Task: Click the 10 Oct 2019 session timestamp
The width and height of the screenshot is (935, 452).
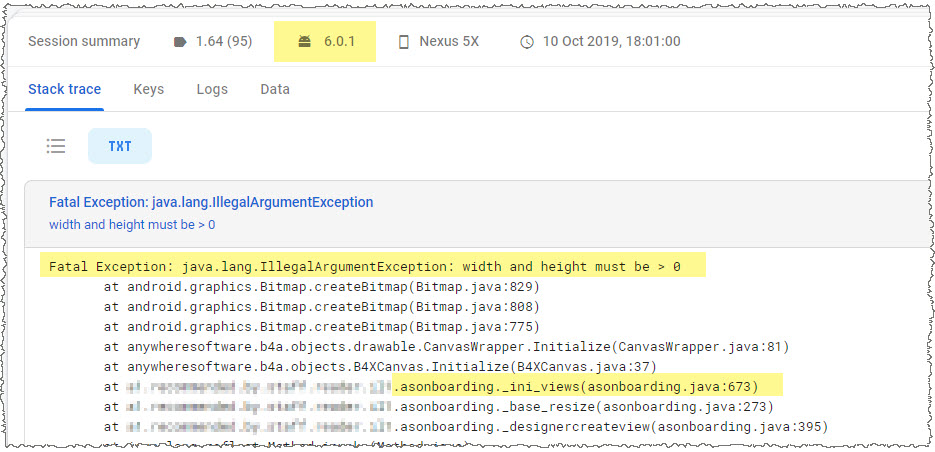Action: [611, 42]
